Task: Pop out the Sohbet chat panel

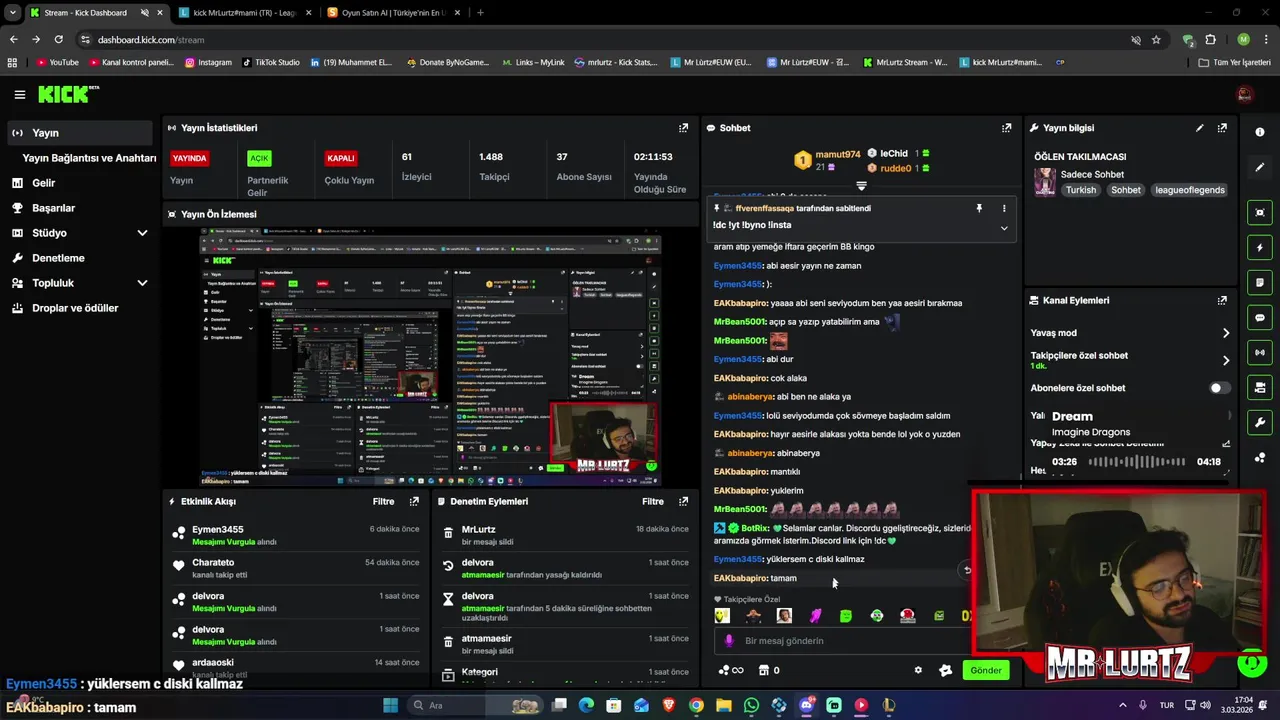Action: tap(1006, 128)
